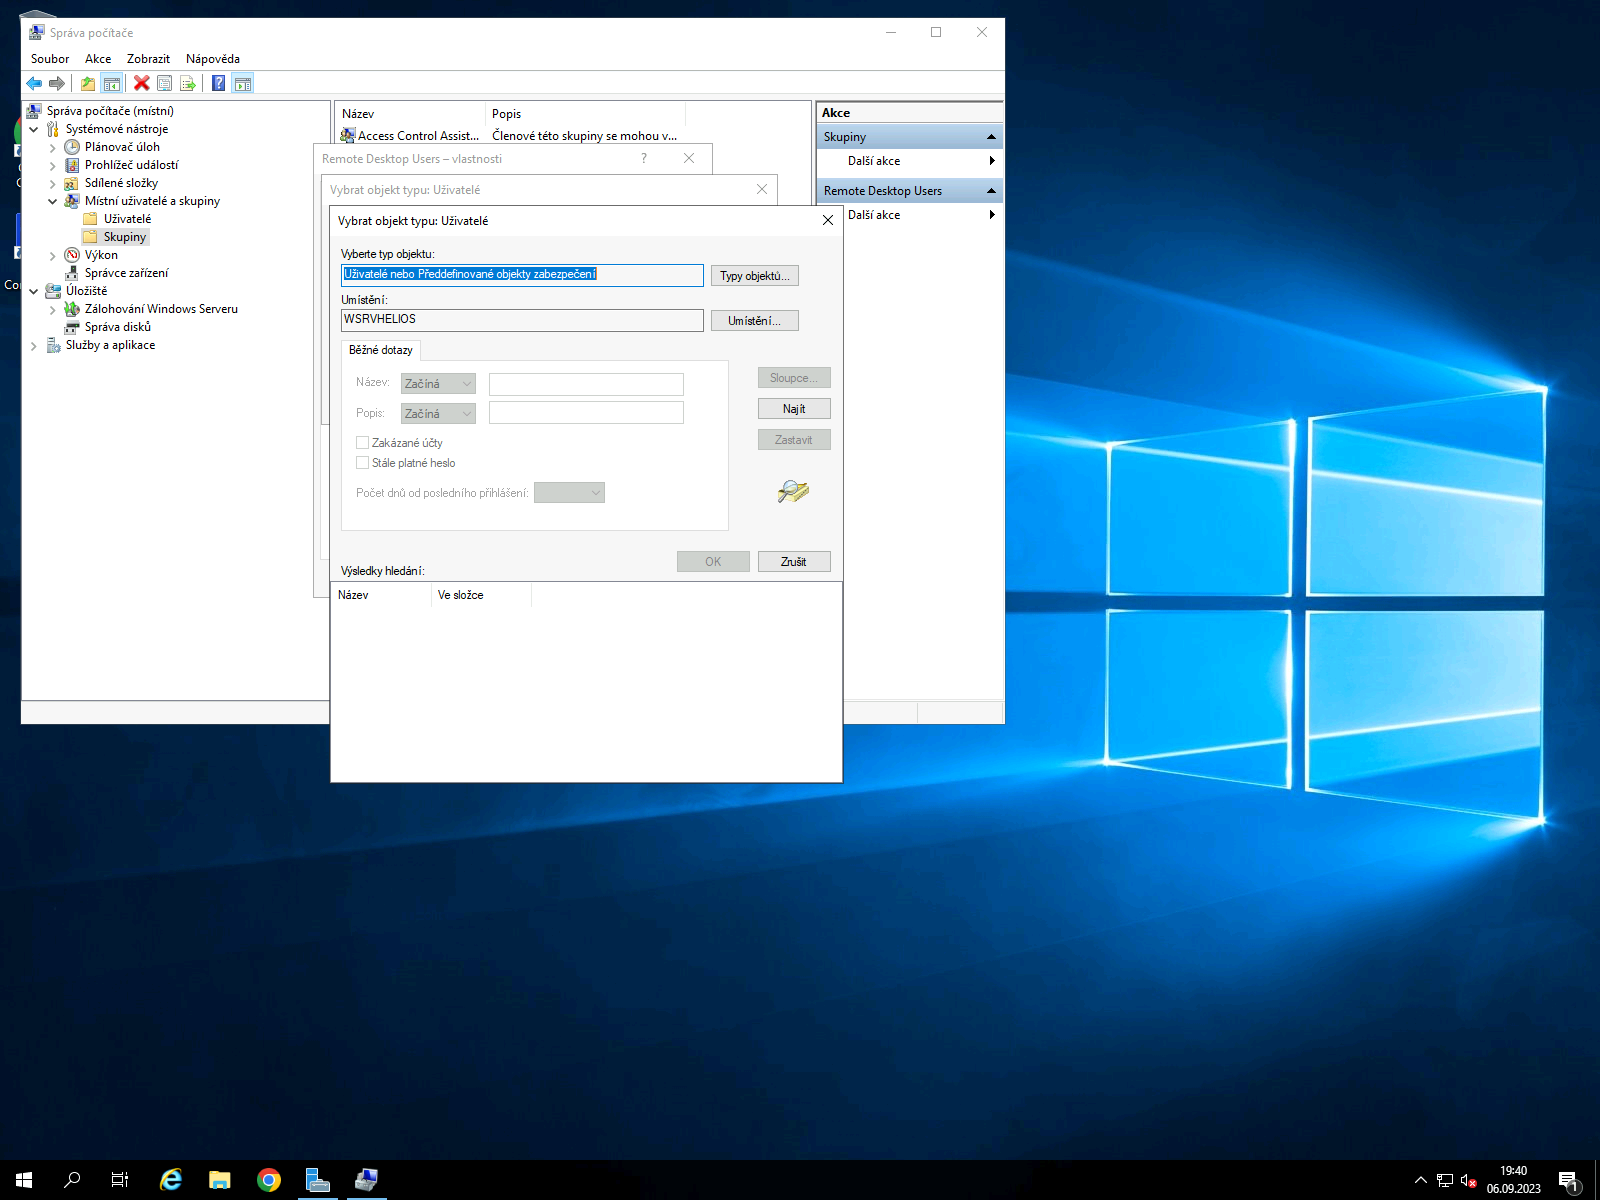Open Správce zařízení in the tree
The image size is (1600, 1200).
click(126, 273)
